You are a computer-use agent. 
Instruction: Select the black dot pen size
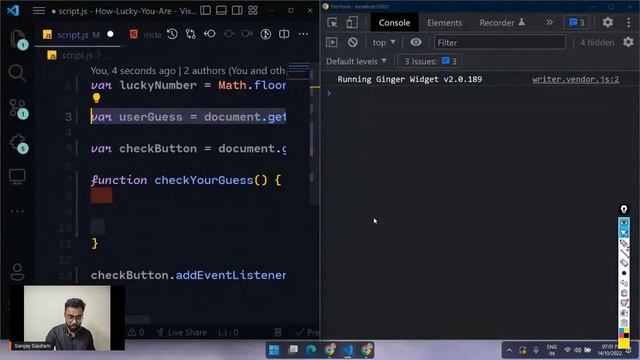click(624, 273)
